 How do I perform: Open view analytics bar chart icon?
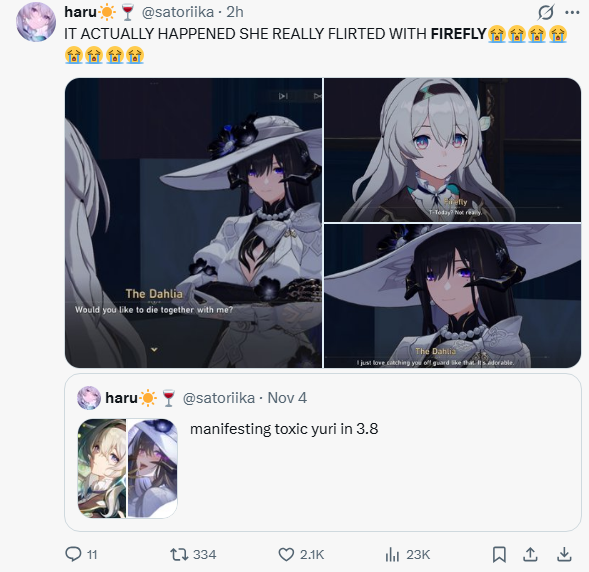(x=392, y=554)
